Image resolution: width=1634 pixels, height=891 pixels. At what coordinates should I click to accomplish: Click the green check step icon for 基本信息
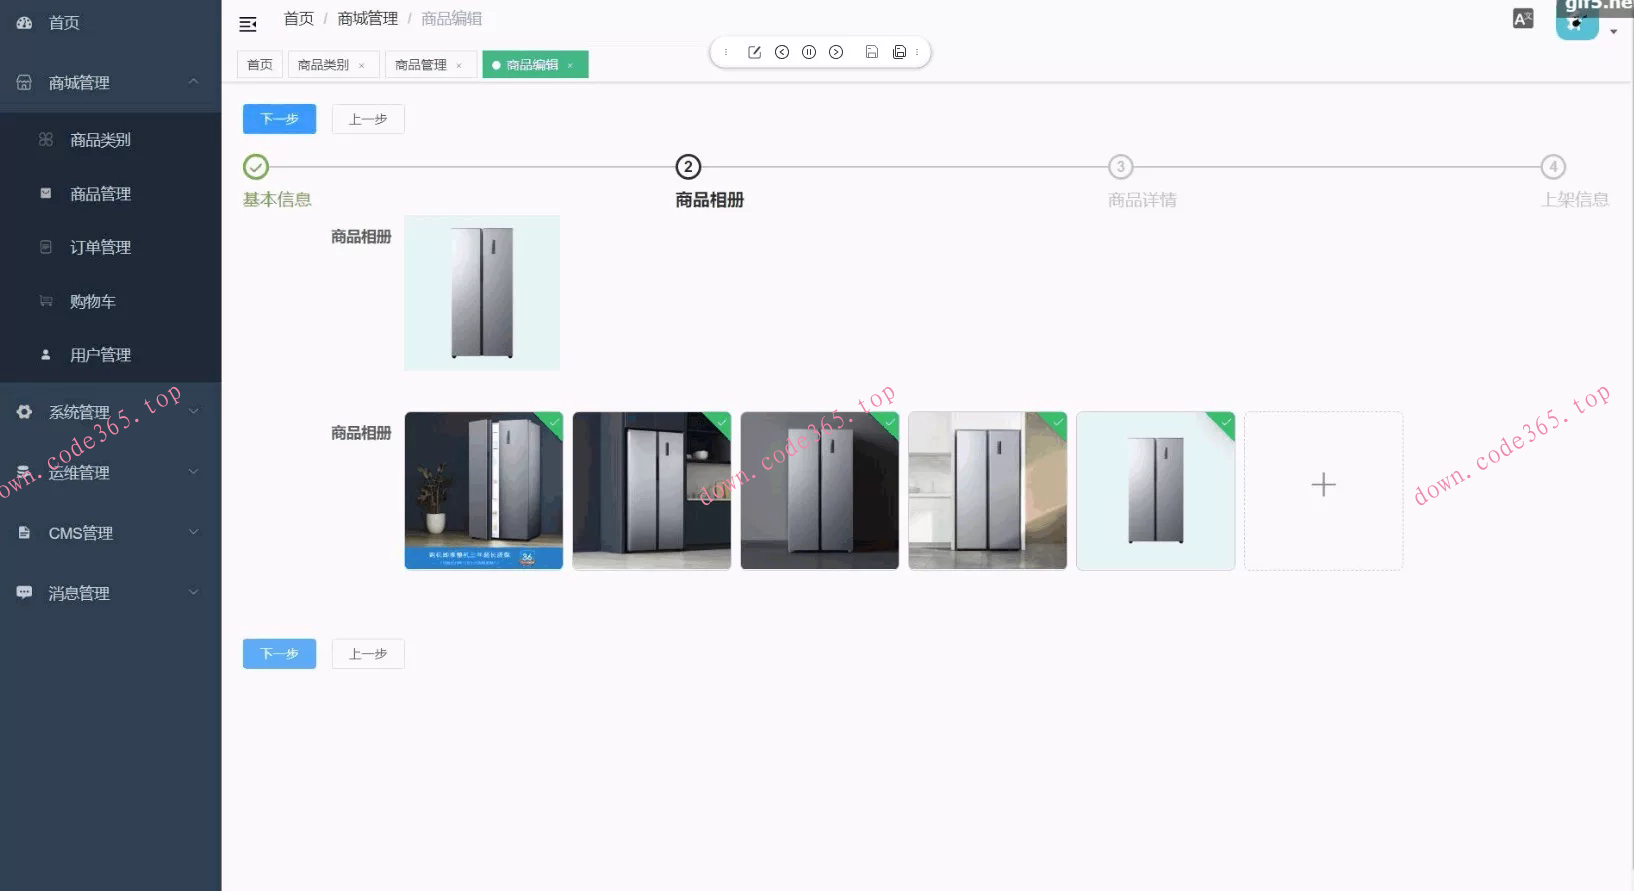(x=256, y=167)
